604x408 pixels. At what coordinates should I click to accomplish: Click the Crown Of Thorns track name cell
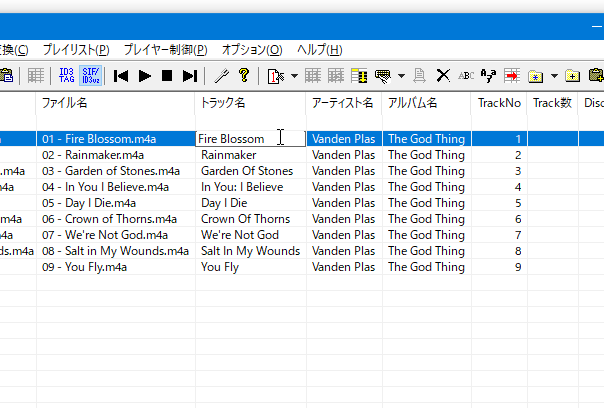click(251, 219)
